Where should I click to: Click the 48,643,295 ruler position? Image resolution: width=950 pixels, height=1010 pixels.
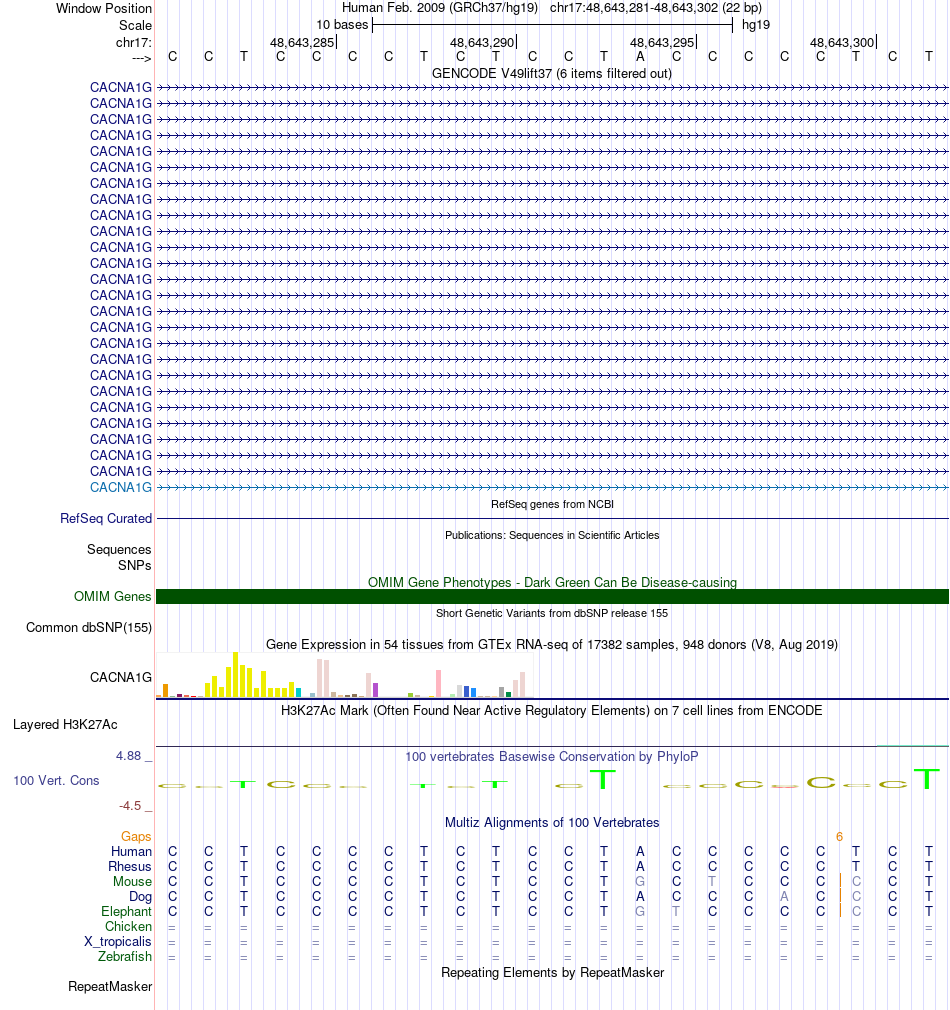click(662, 43)
